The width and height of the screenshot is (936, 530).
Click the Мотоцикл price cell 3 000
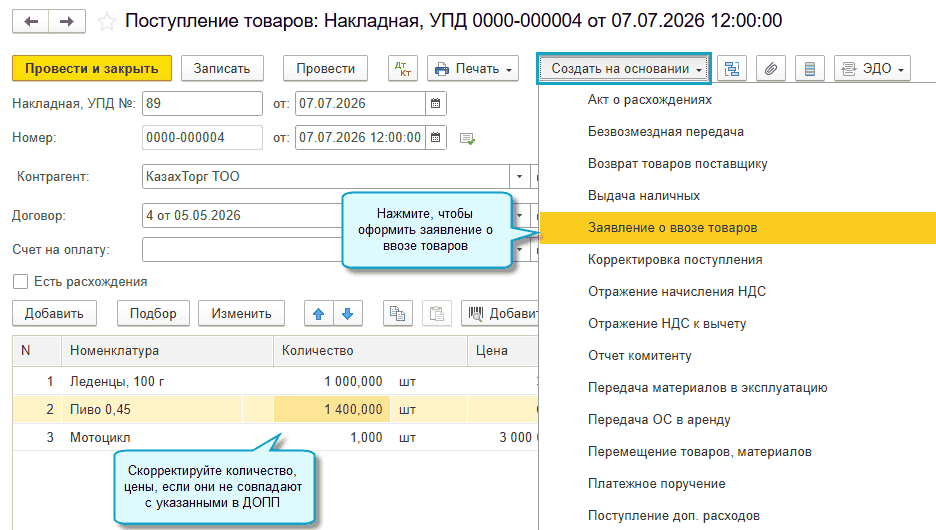tap(503, 437)
